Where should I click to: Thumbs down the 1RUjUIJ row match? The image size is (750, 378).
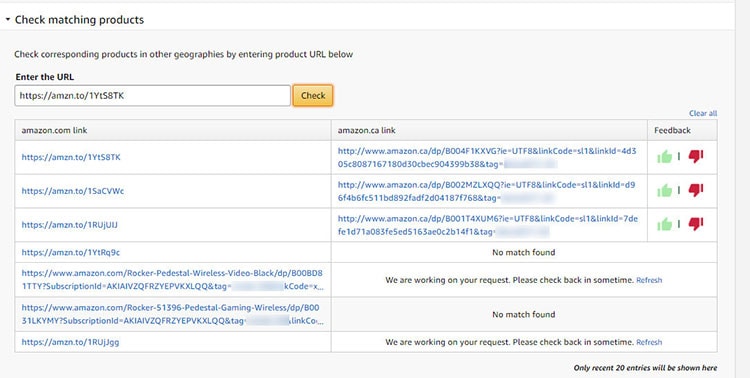[696, 224]
